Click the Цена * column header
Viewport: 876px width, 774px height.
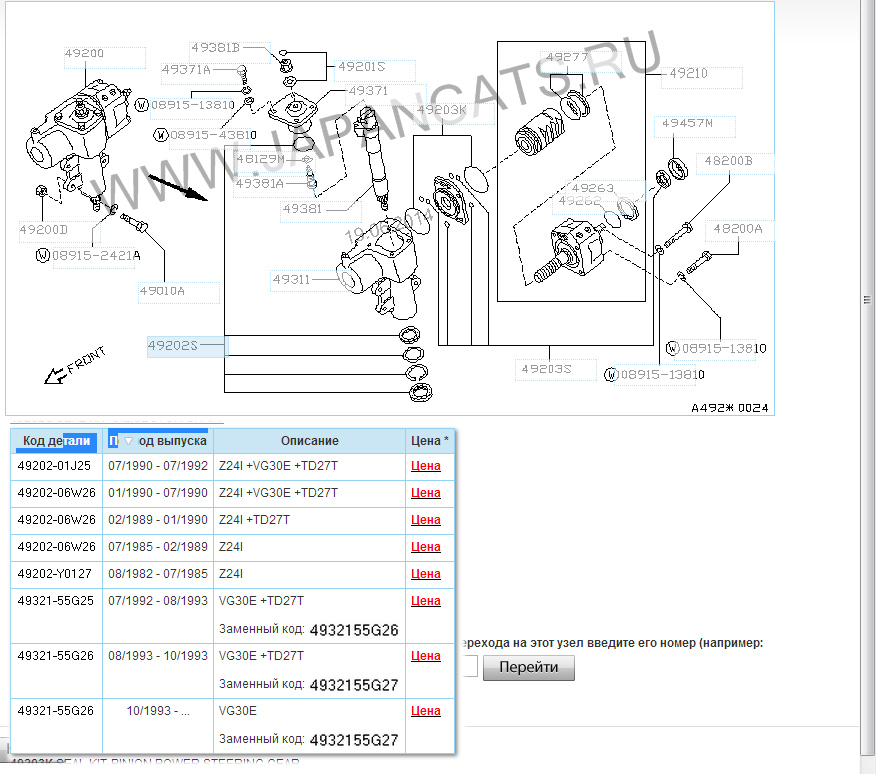430,441
